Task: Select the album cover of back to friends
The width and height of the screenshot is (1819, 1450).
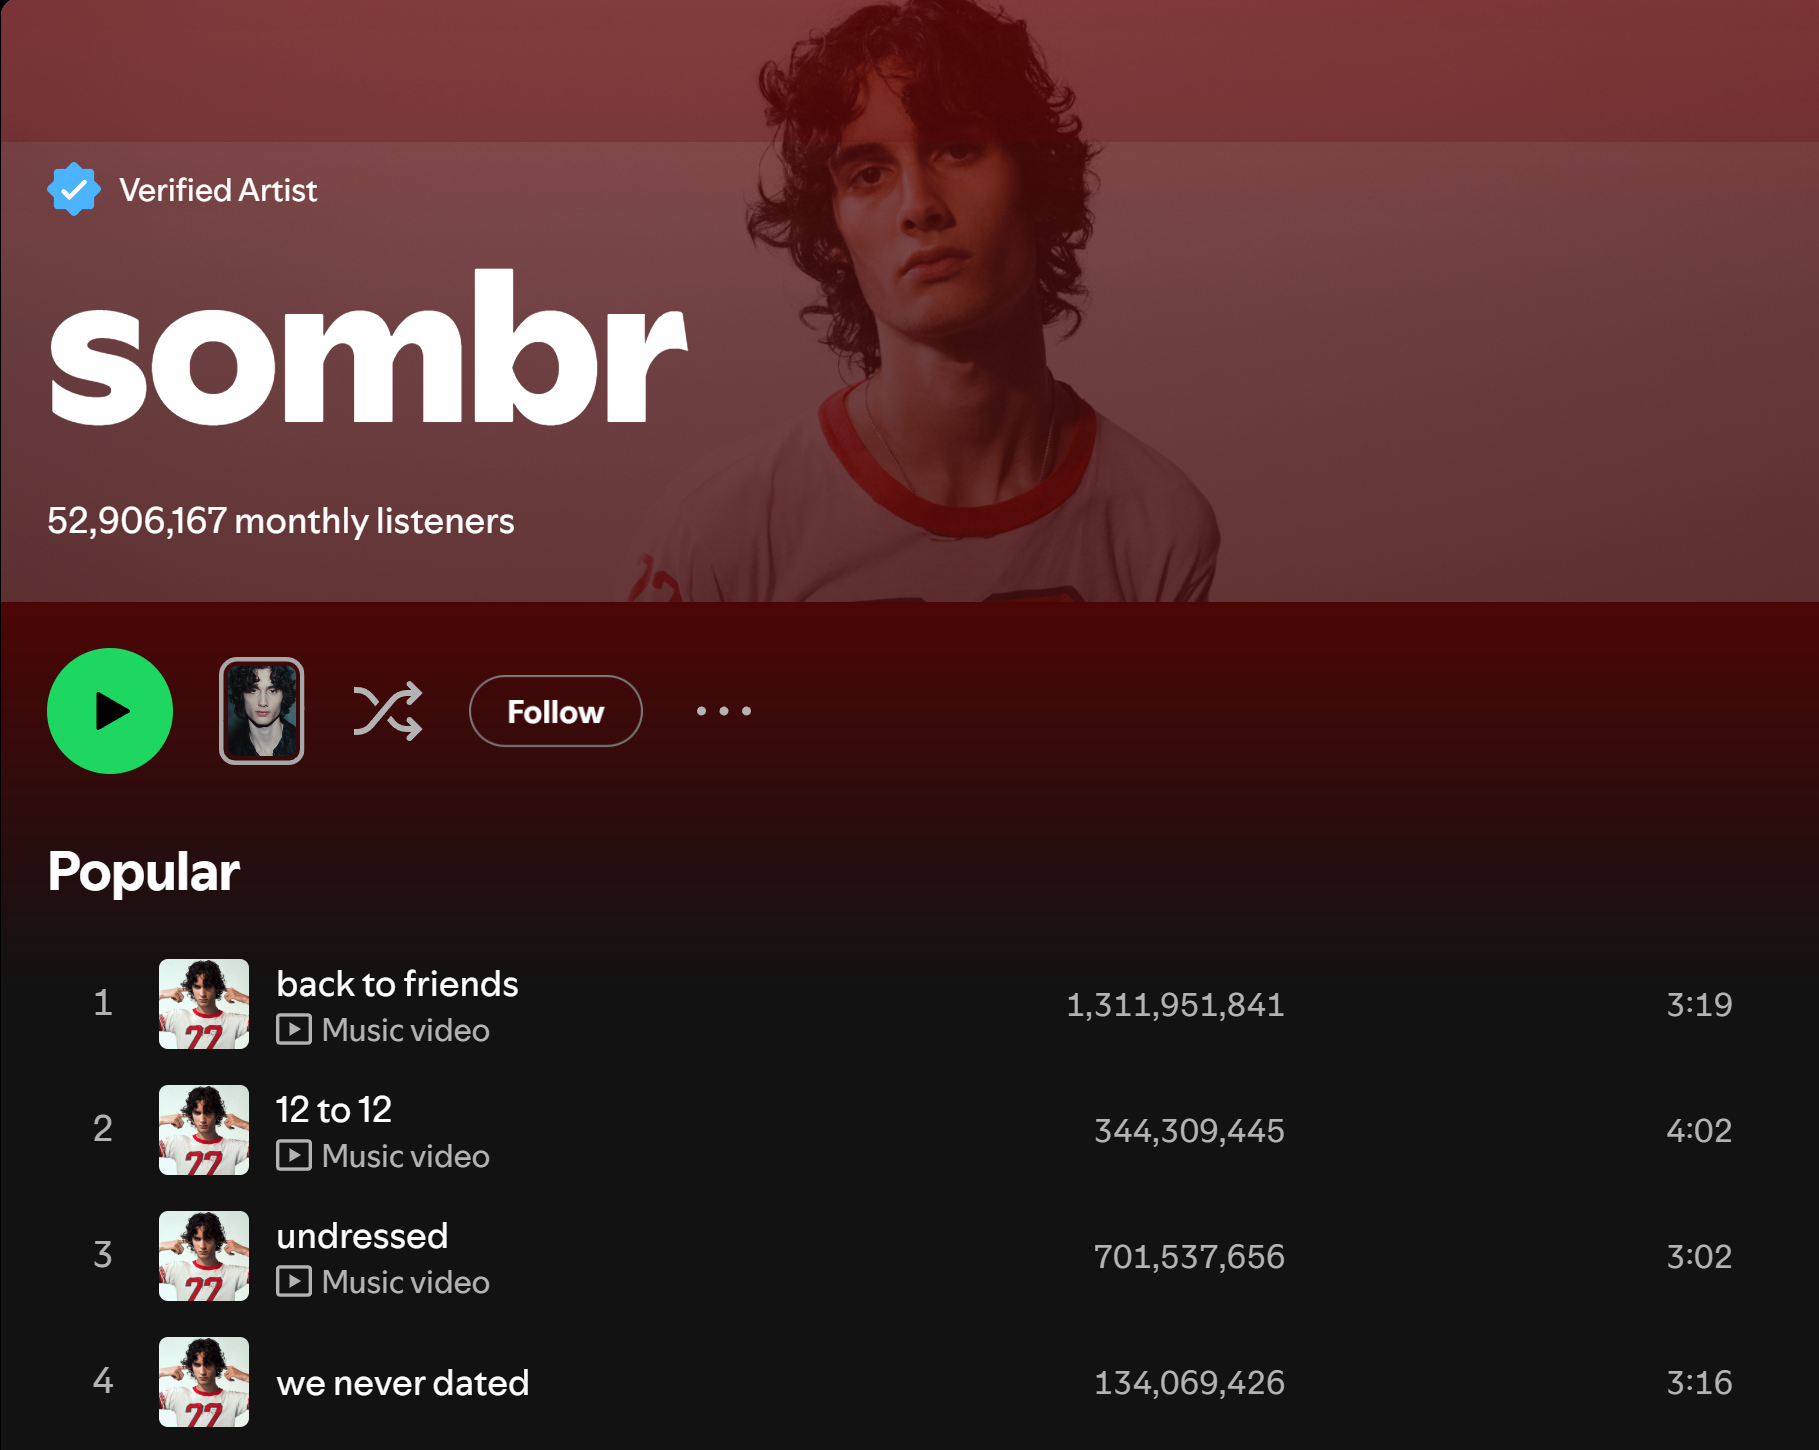Action: (x=204, y=1004)
